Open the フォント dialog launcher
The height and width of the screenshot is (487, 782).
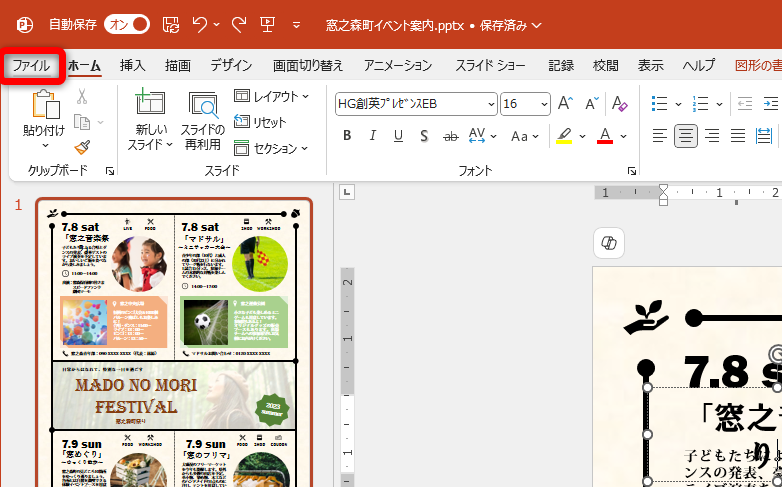[632, 171]
